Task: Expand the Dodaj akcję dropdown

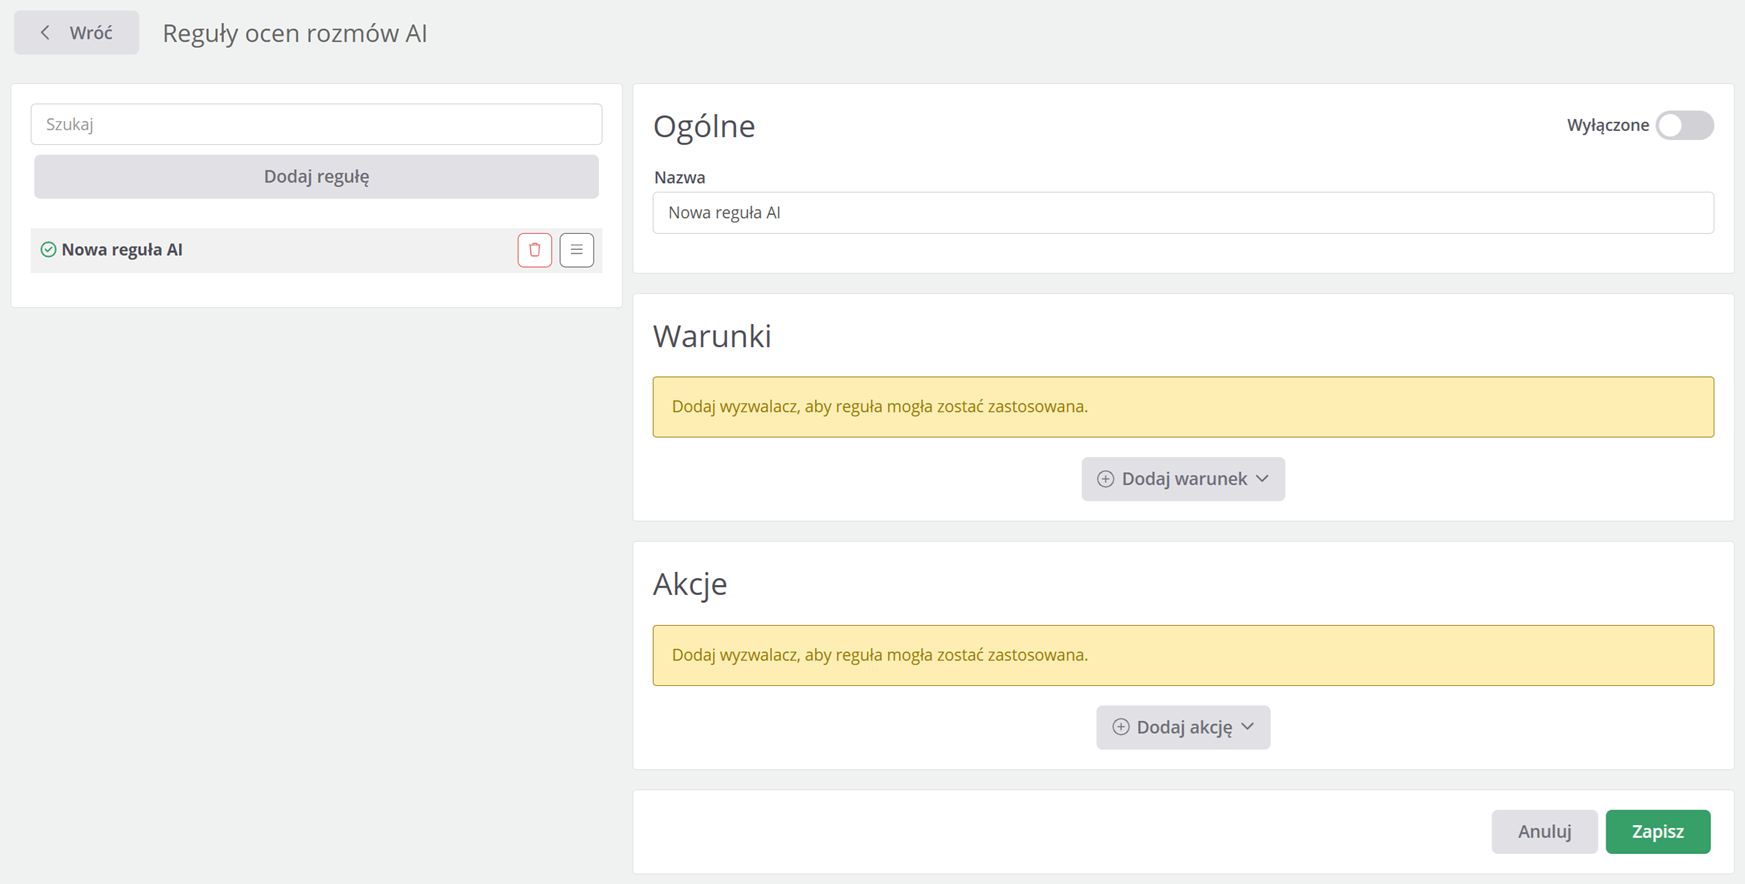Action: (x=1183, y=727)
